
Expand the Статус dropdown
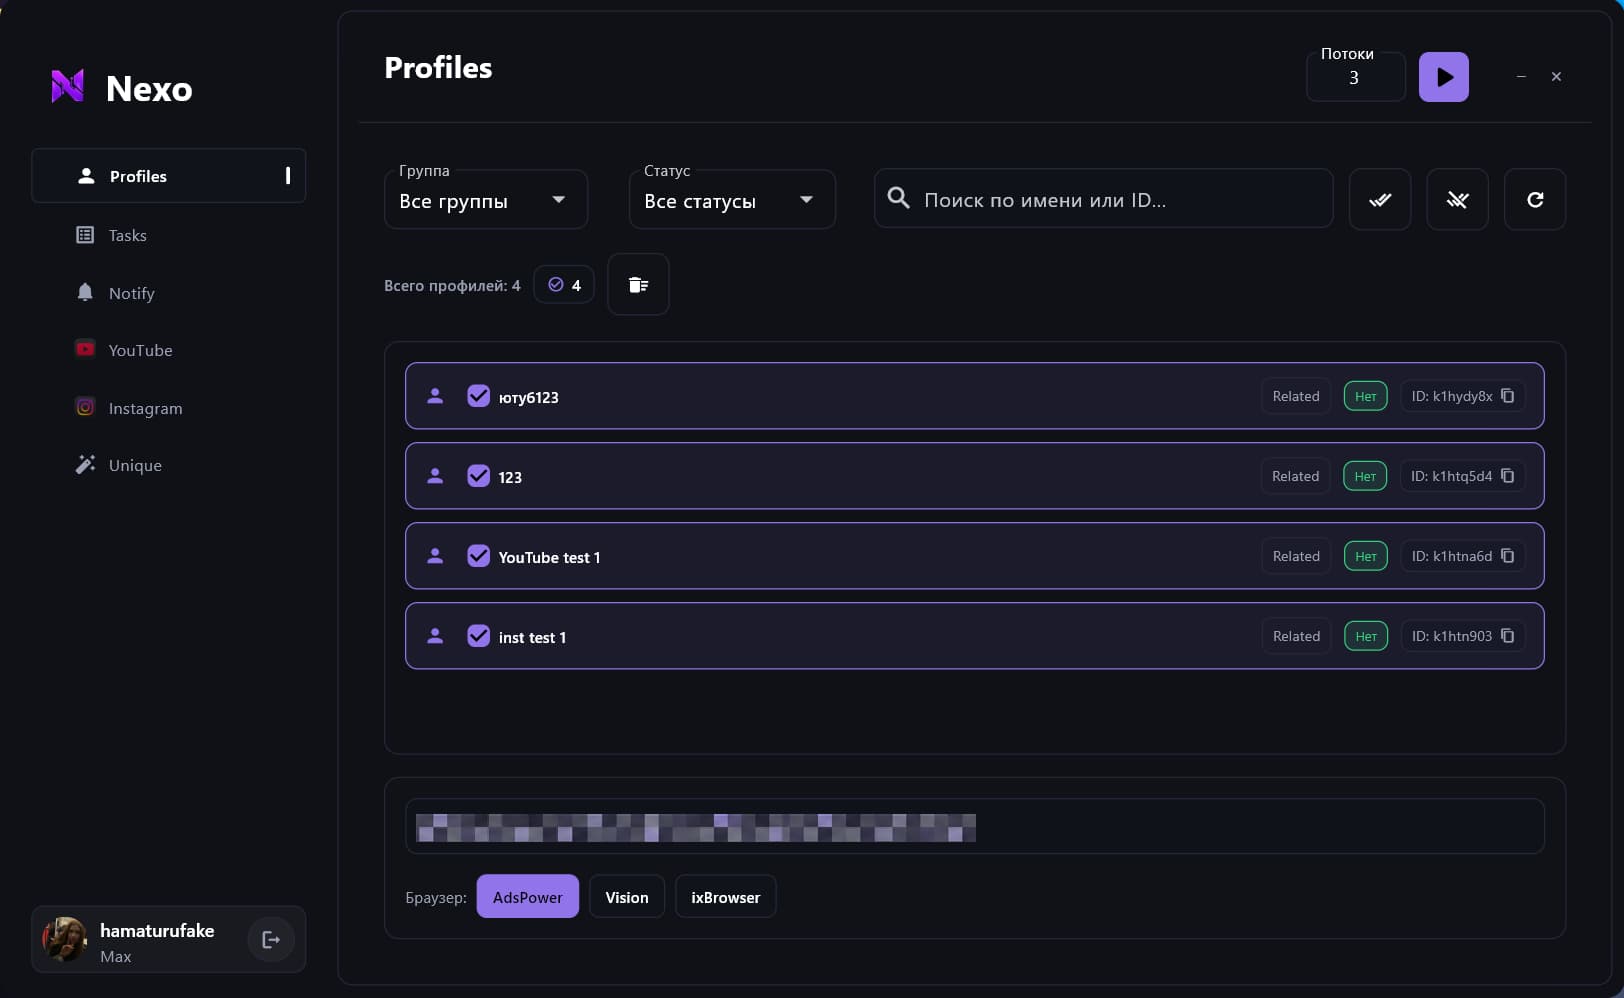point(732,200)
